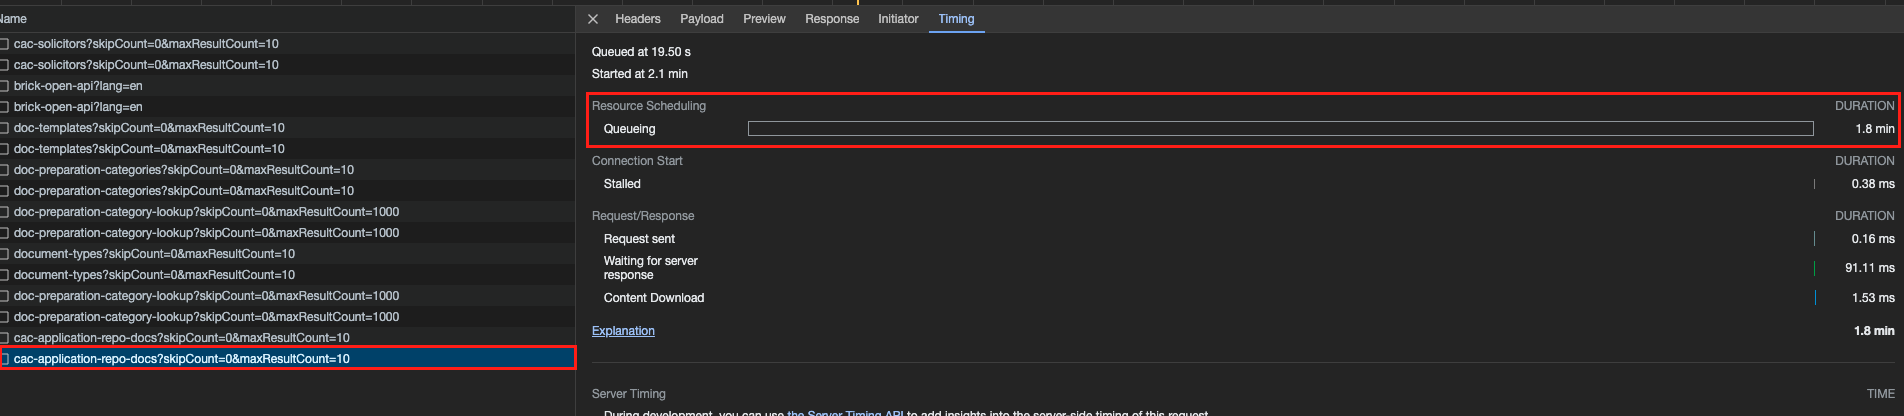Select the Timing tab
The height and width of the screenshot is (416, 1904).
coord(956,19)
